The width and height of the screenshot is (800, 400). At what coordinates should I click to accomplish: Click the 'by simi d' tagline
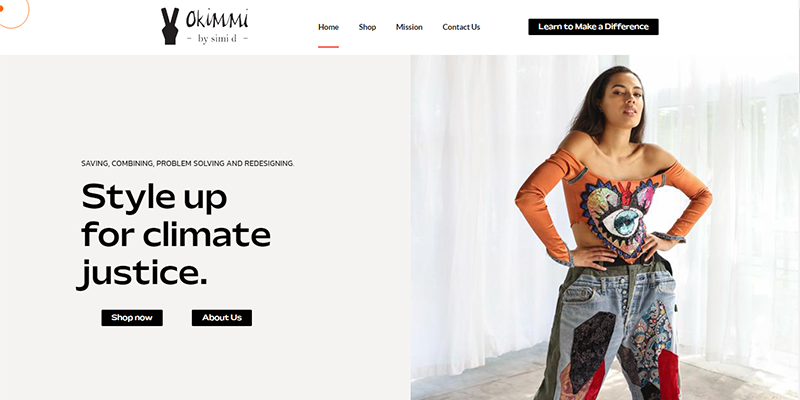click(217, 39)
